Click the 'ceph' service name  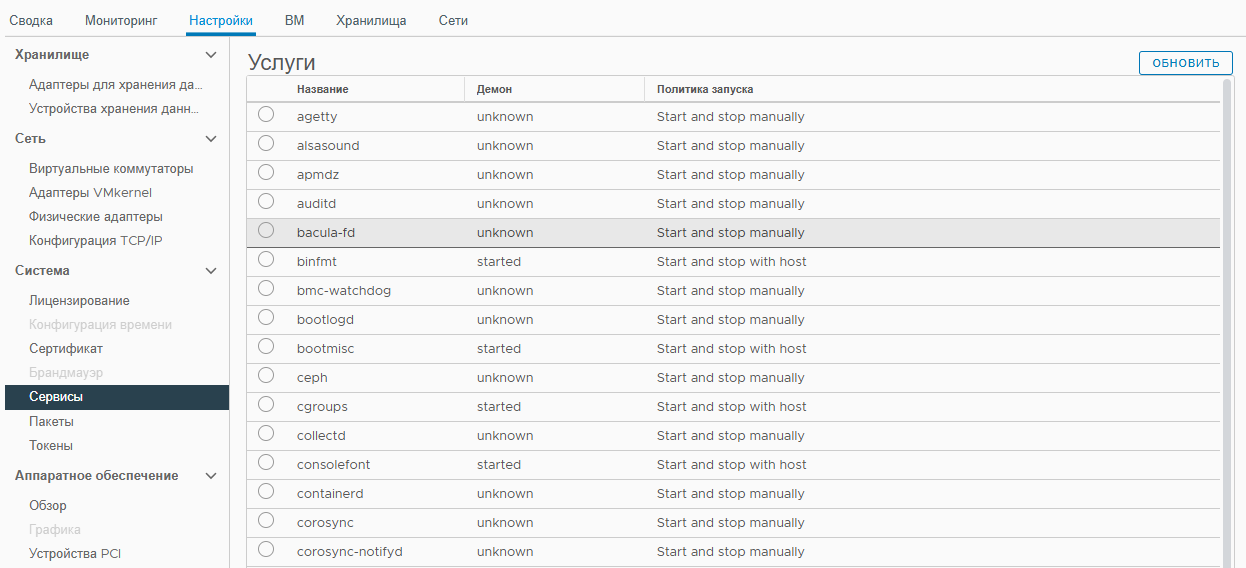click(x=312, y=378)
